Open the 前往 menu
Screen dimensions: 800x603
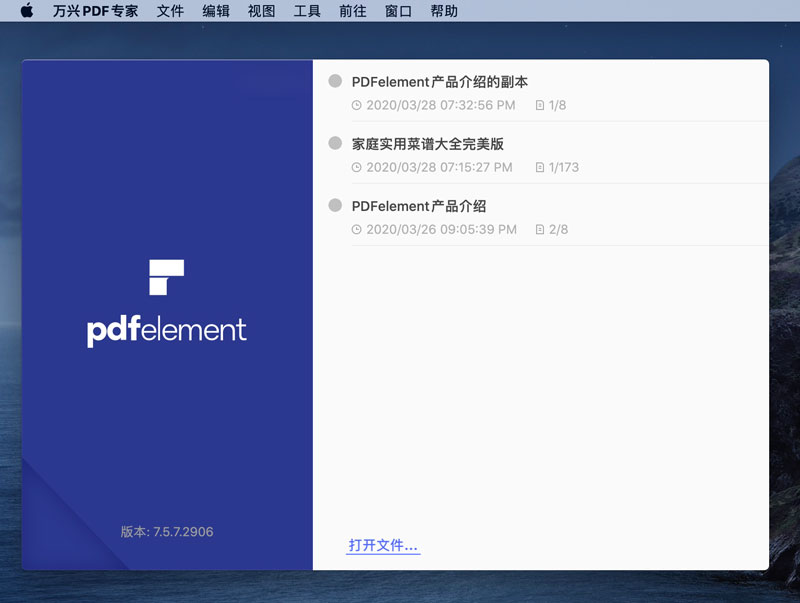pyautogui.click(x=351, y=12)
